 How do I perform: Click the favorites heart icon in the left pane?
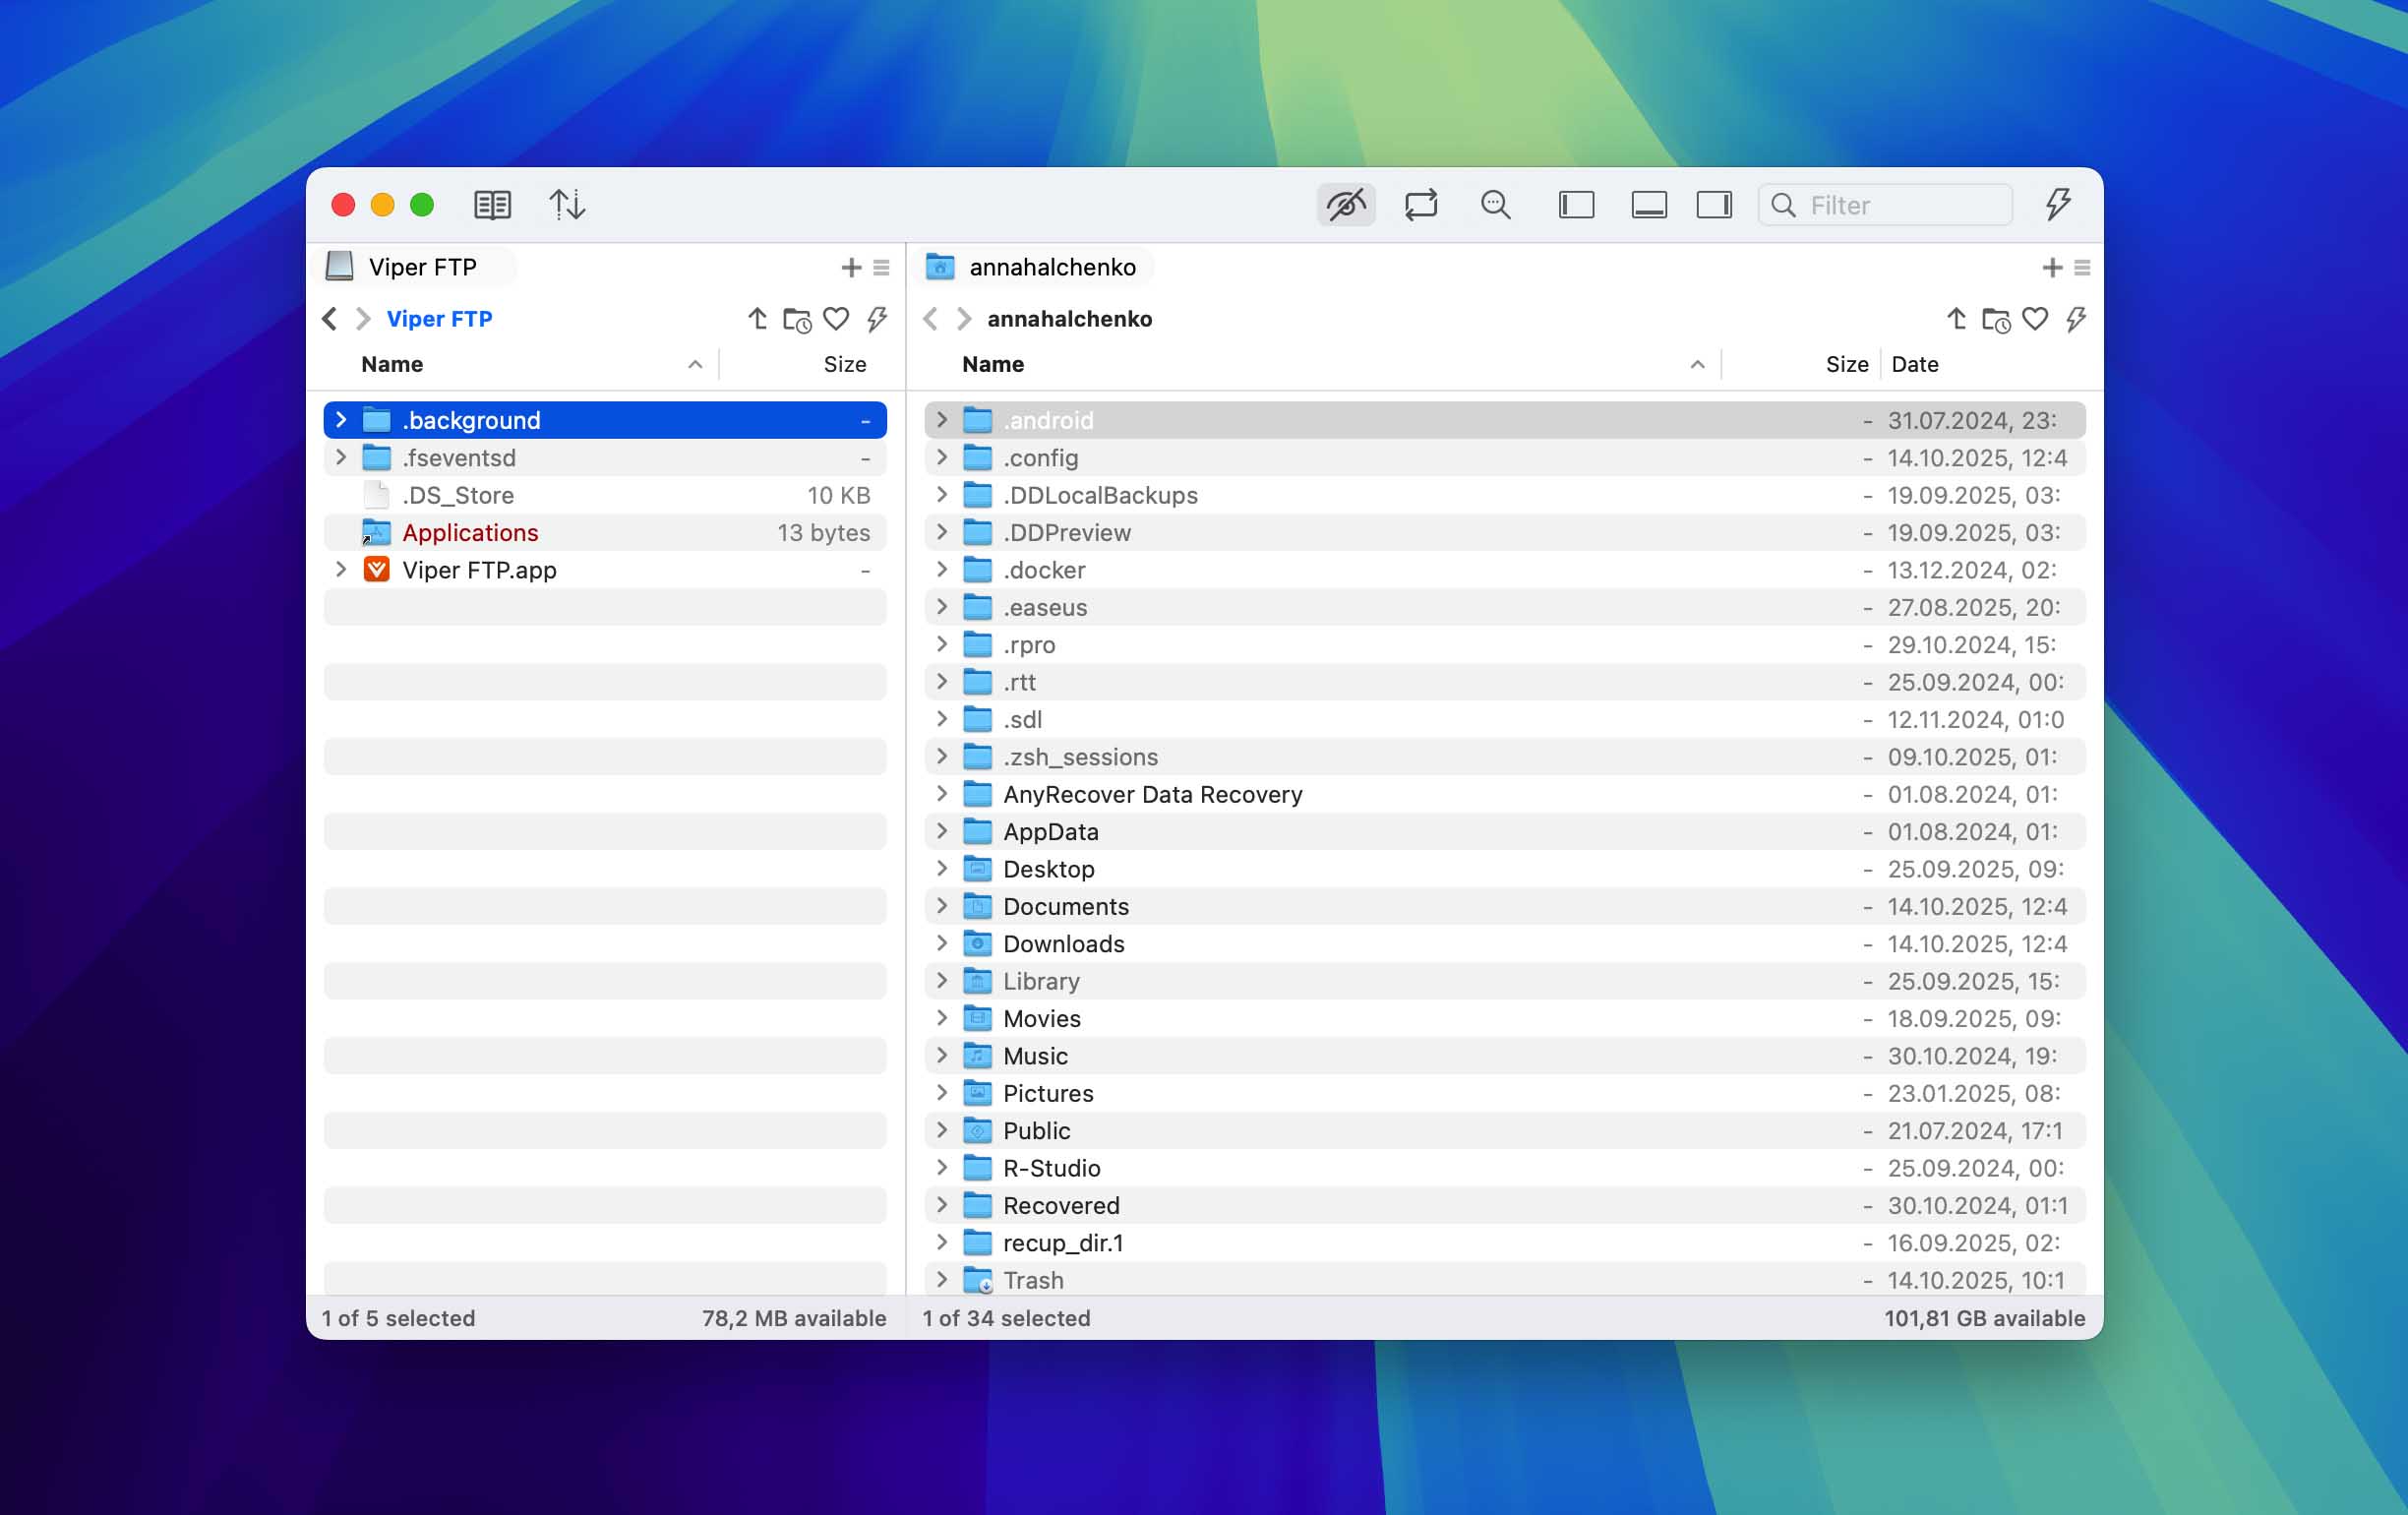pyautogui.click(x=836, y=319)
